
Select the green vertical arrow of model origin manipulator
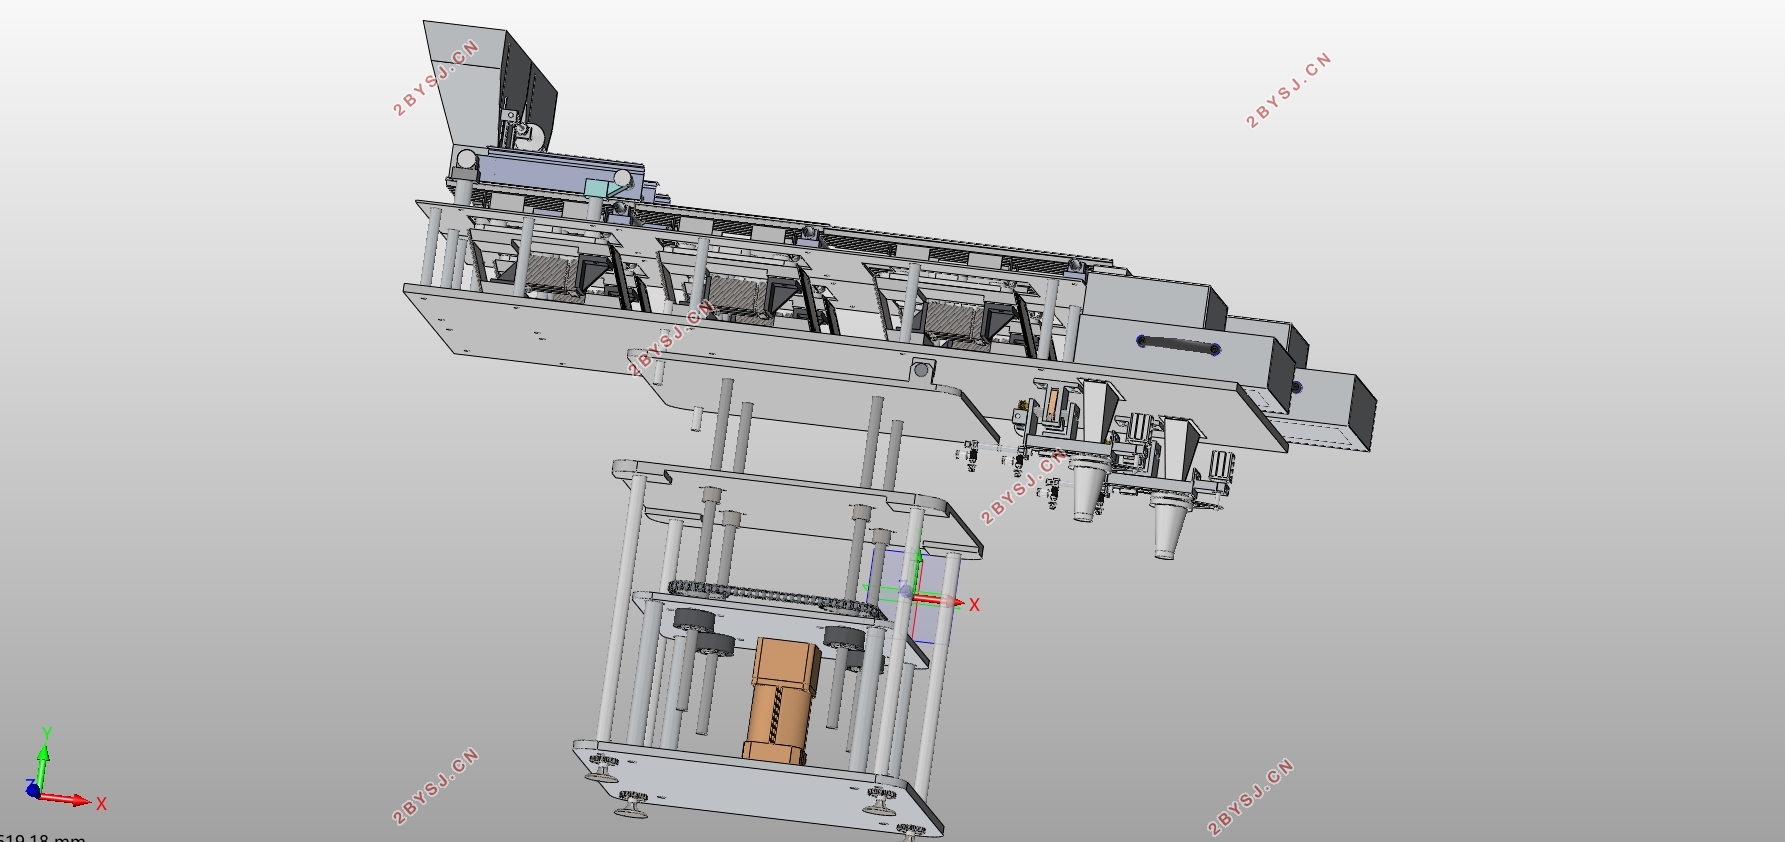[x=920, y=570]
